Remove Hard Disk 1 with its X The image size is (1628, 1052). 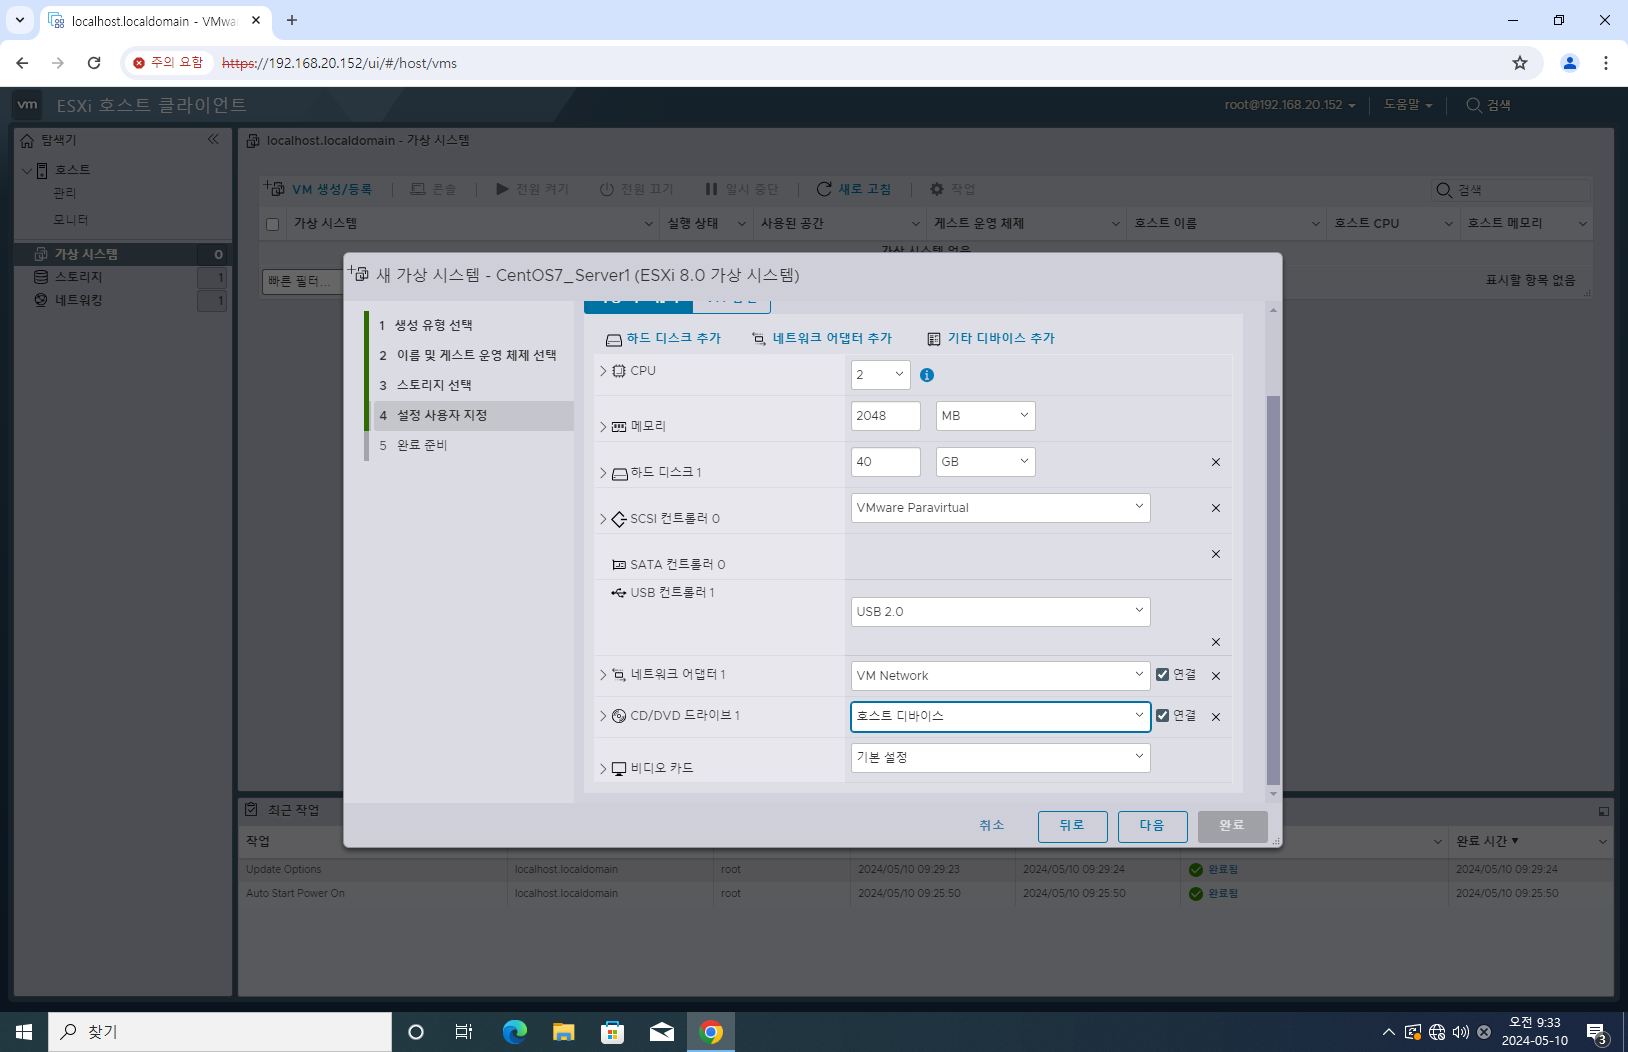pyautogui.click(x=1216, y=462)
